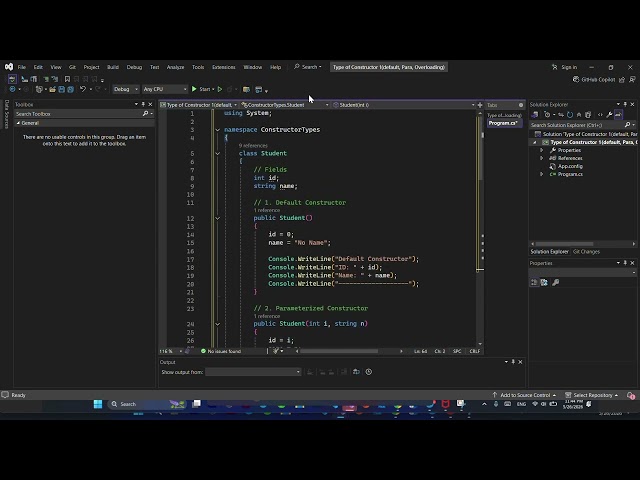Click the Alphabetical sort icon in Properties
Image resolution: width=640 pixels, height=480 pixels.
pos(544,282)
